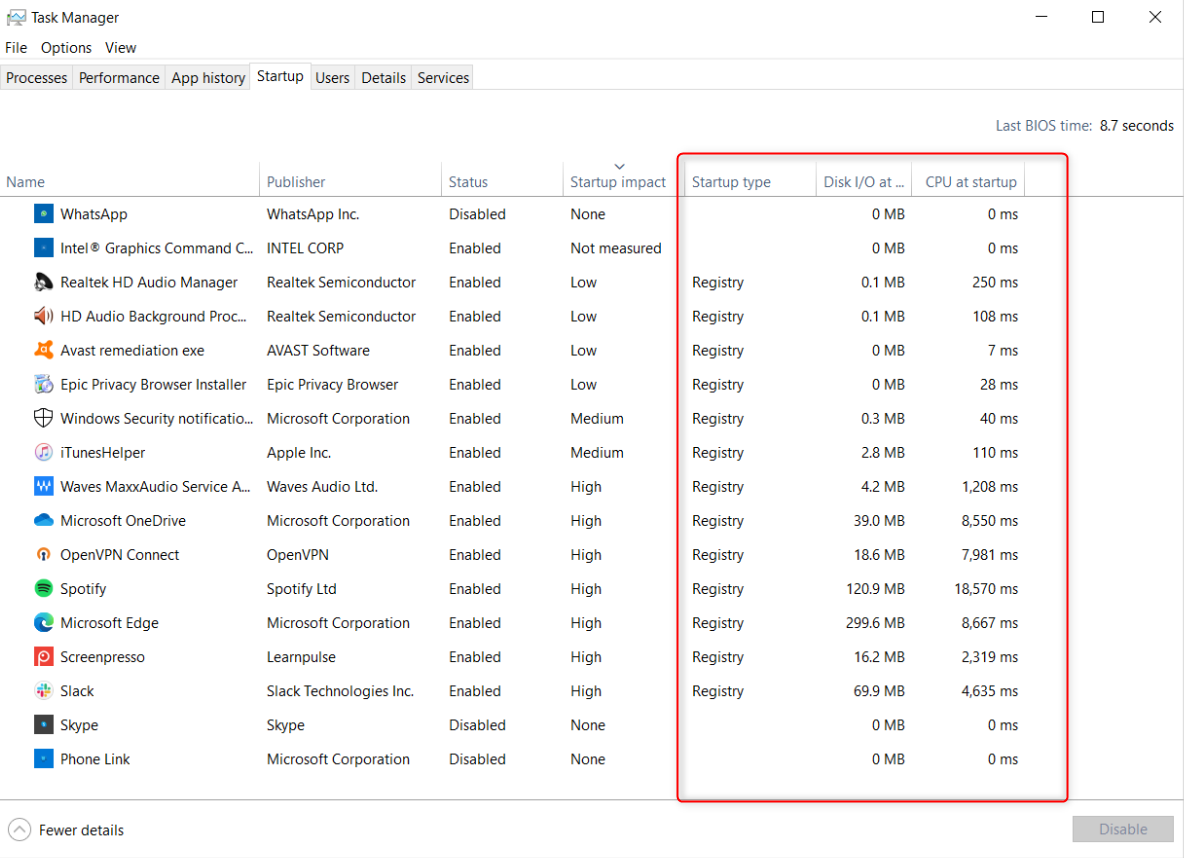Sort by the Startup type column header
This screenshot has height=858, width=1184.
tap(749, 181)
